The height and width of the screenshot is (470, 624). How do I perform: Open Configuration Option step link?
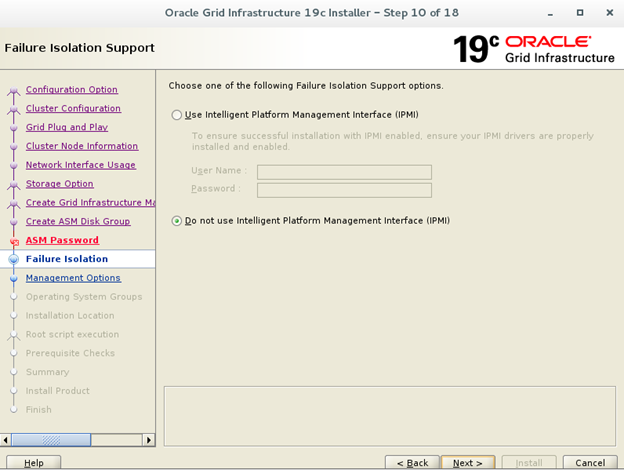[72, 90]
